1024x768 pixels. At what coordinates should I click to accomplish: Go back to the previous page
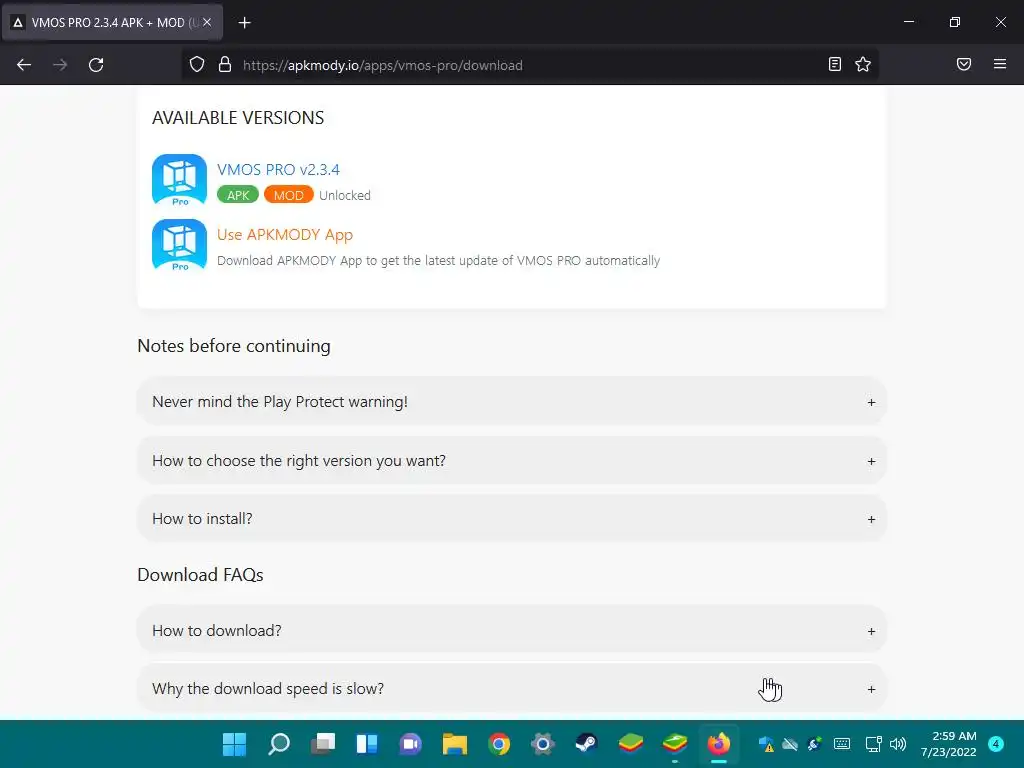point(24,65)
